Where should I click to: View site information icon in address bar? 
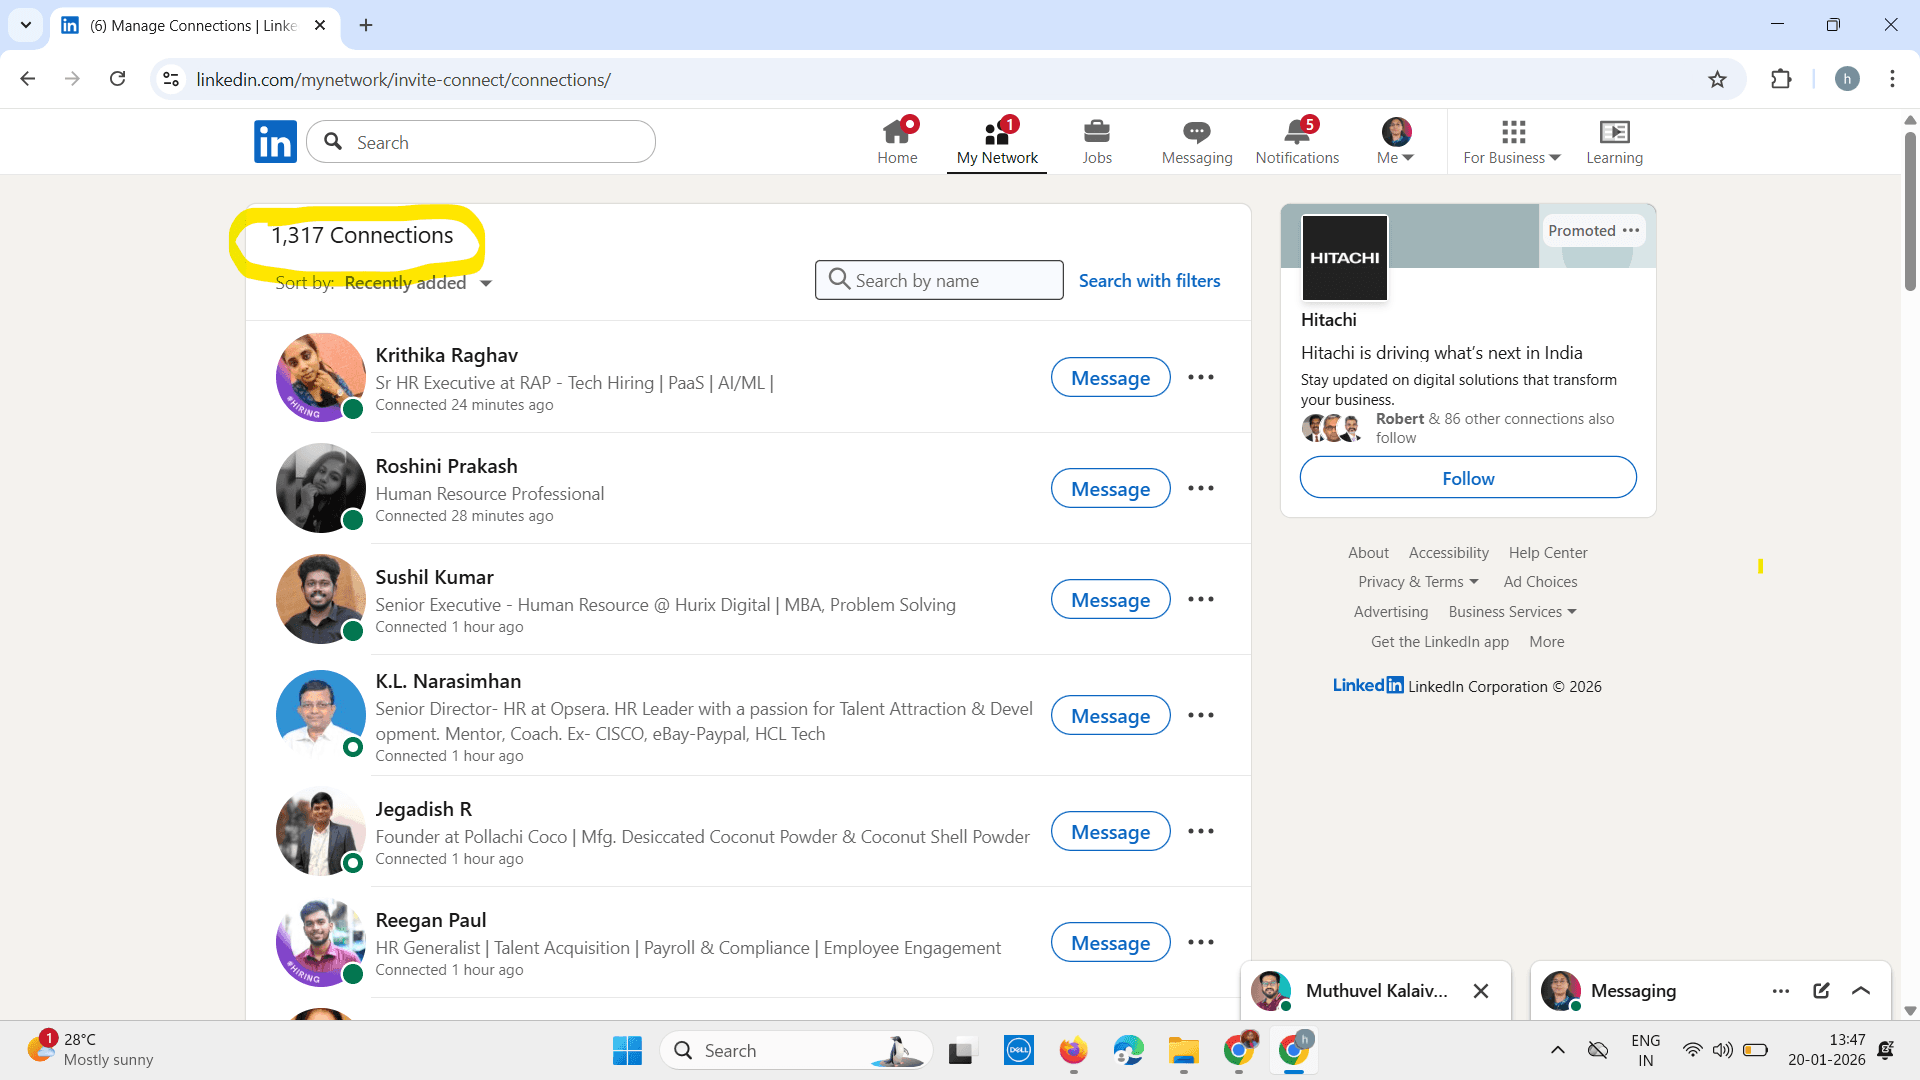click(x=171, y=79)
